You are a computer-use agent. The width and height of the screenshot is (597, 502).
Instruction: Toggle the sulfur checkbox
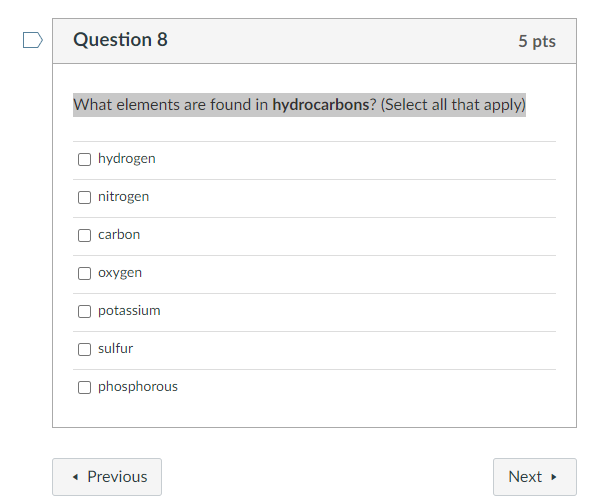(85, 349)
